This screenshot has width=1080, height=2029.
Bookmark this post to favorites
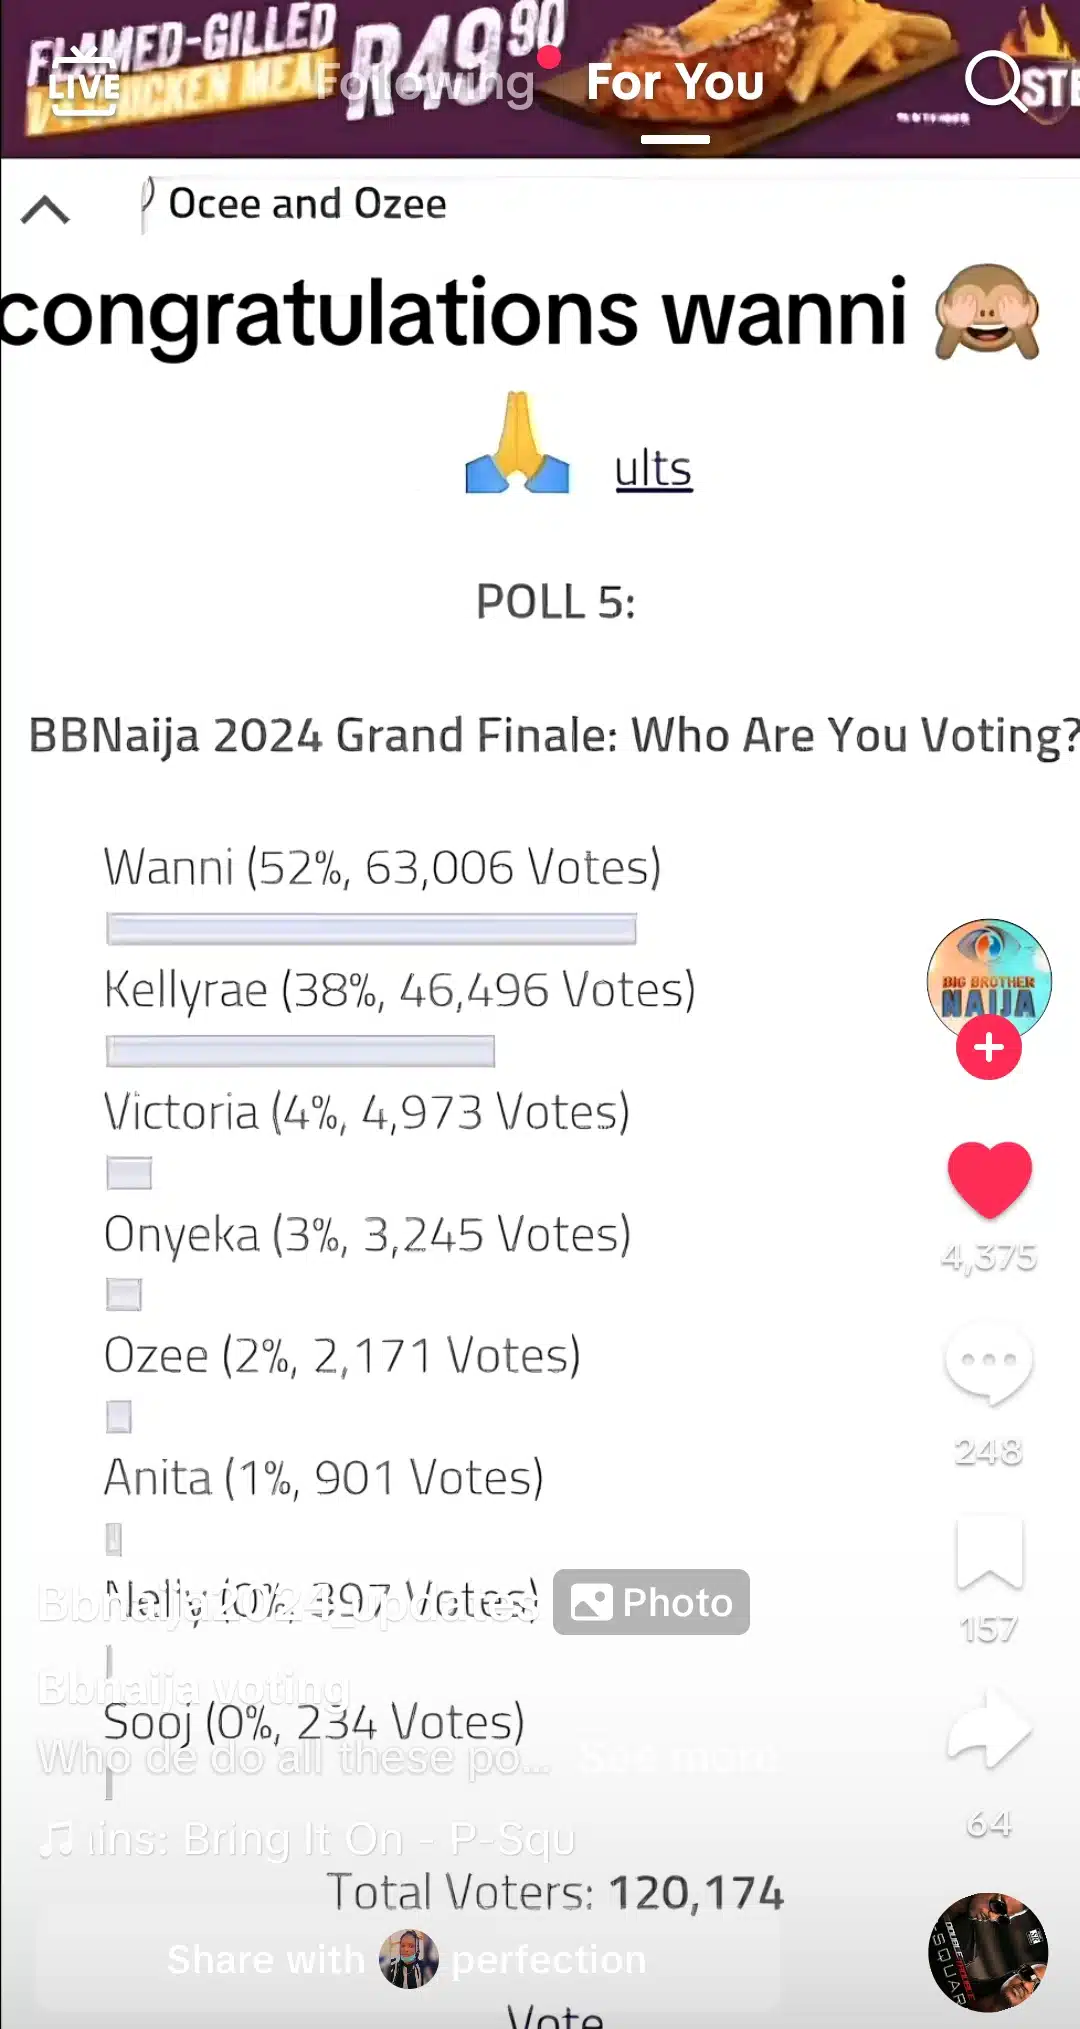click(x=989, y=1554)
